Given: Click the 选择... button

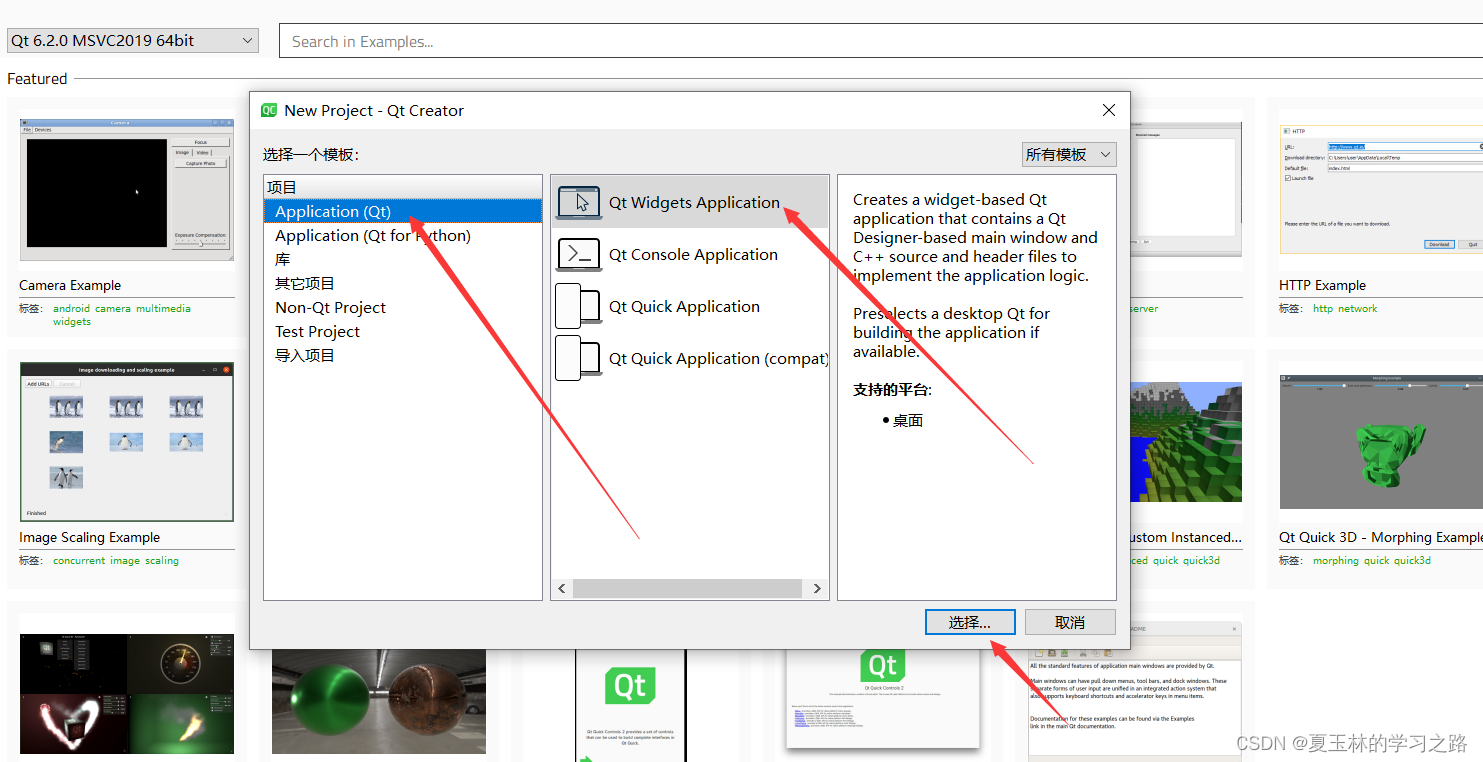Looking at the screenshot, I should [970, 622].
